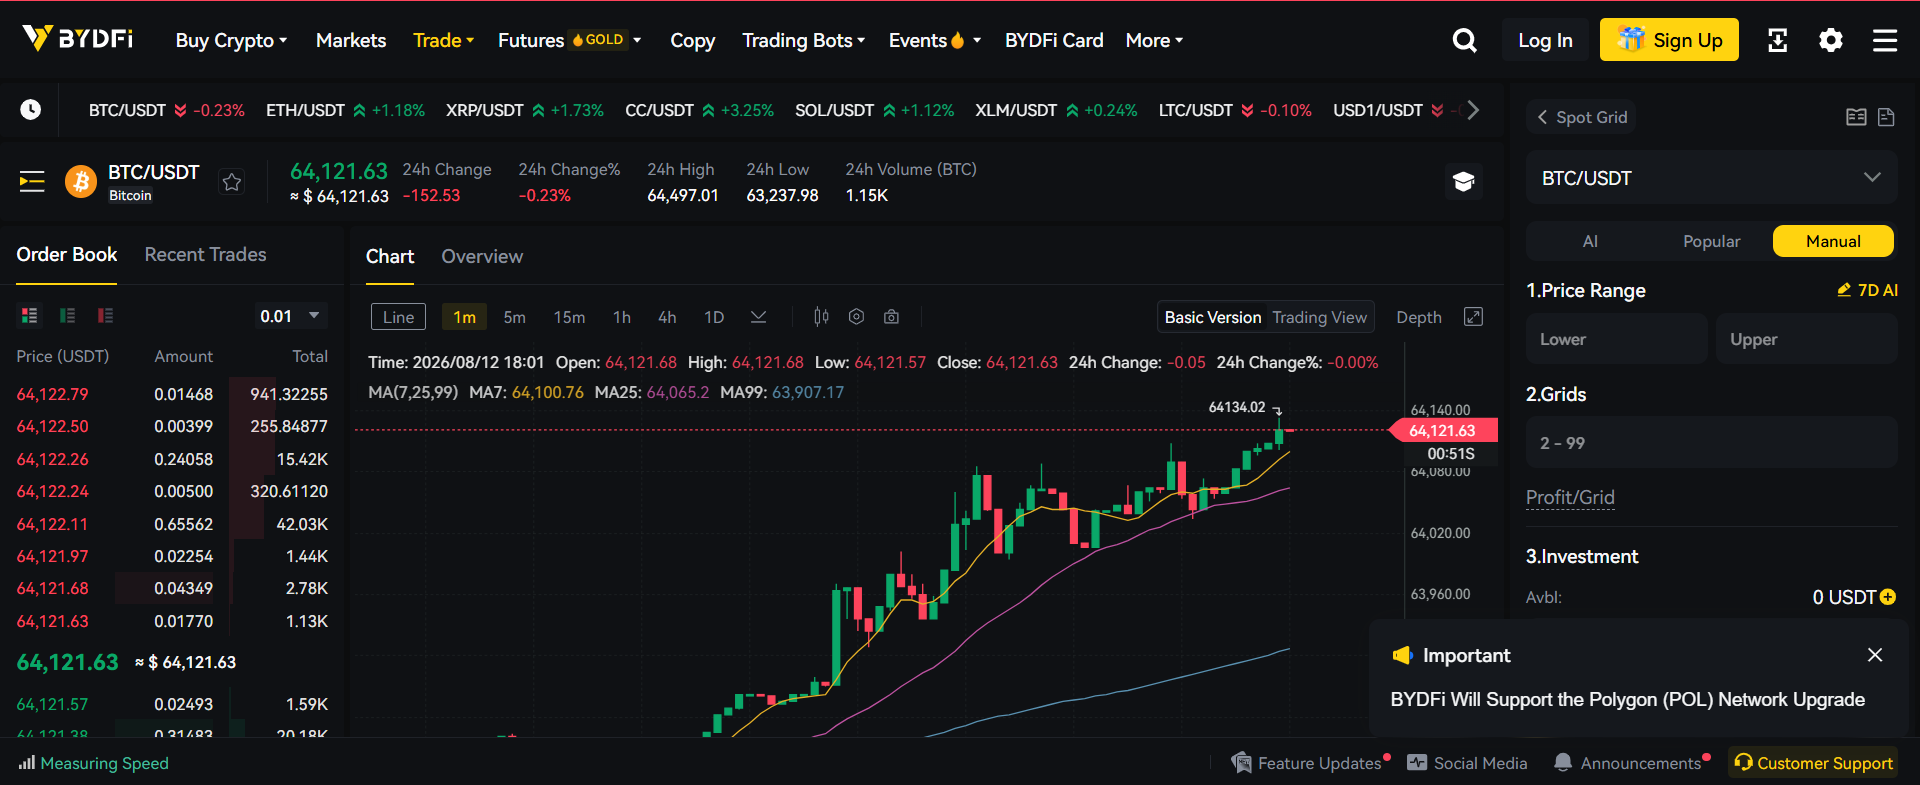This screenshot has width=1920, height=785.
Task: Go back using the Spot Grid chevron
Action: point(1542,117)
